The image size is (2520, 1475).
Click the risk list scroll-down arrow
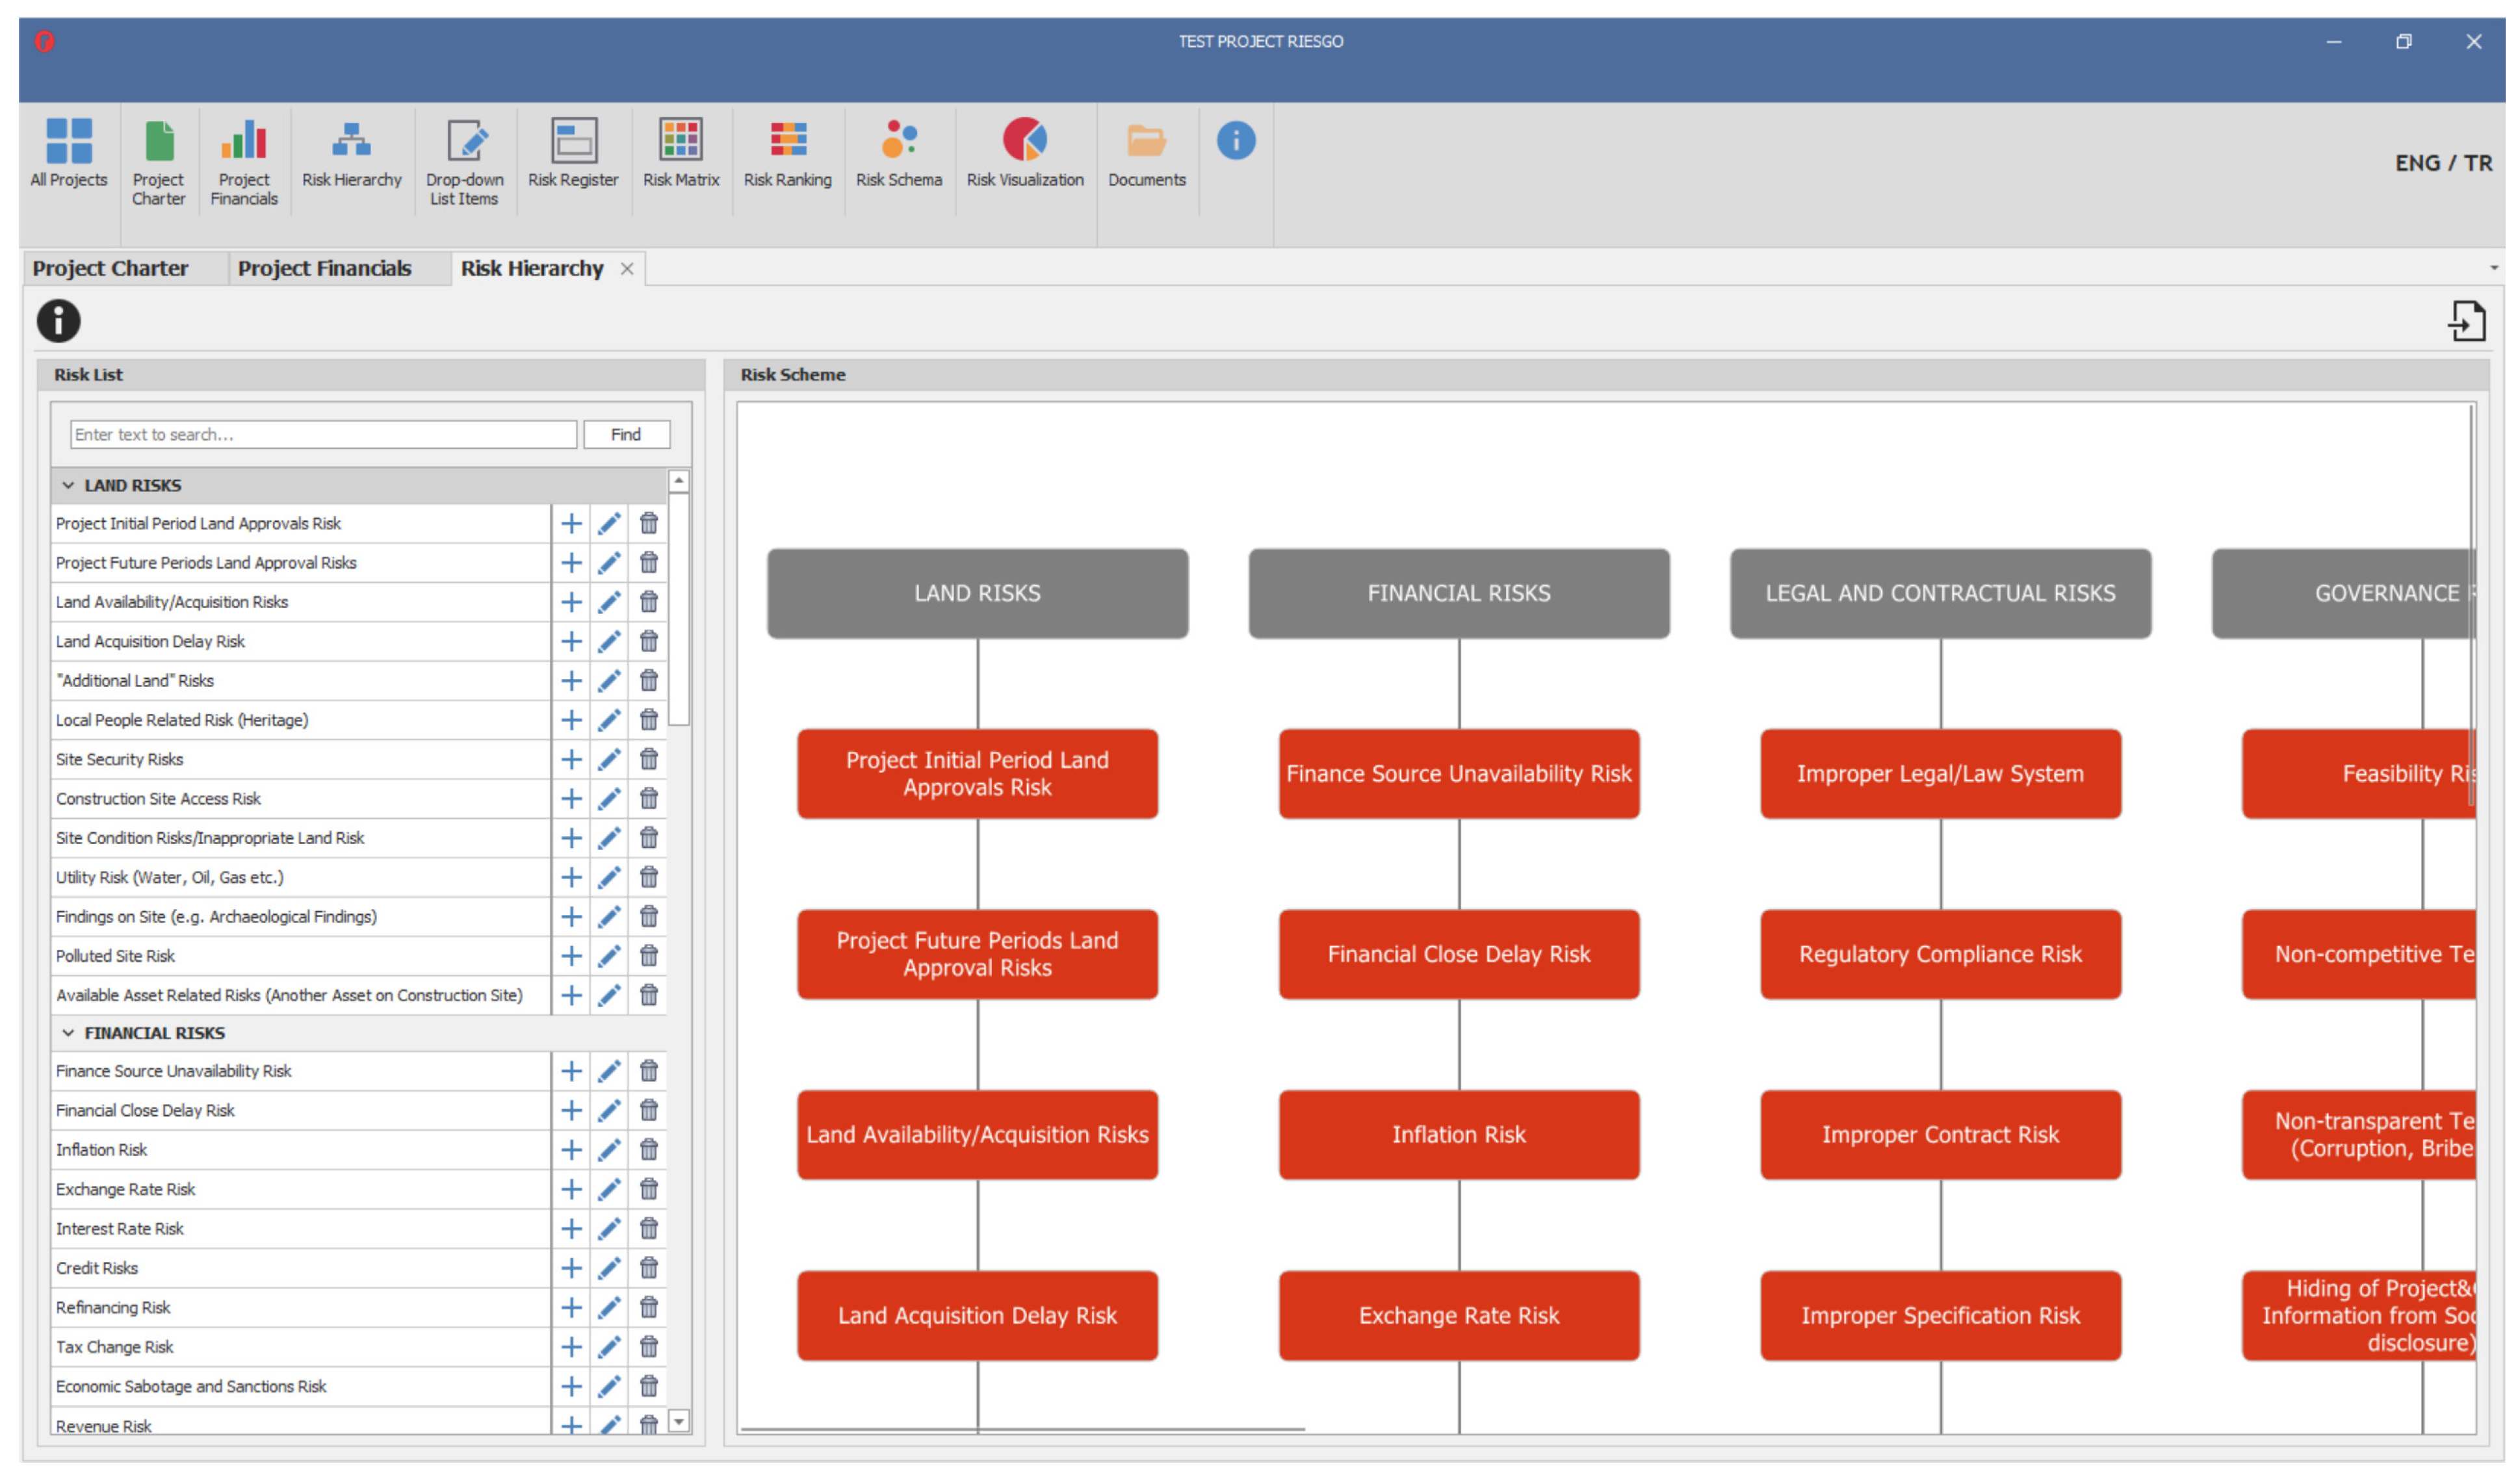point(679,1421)
